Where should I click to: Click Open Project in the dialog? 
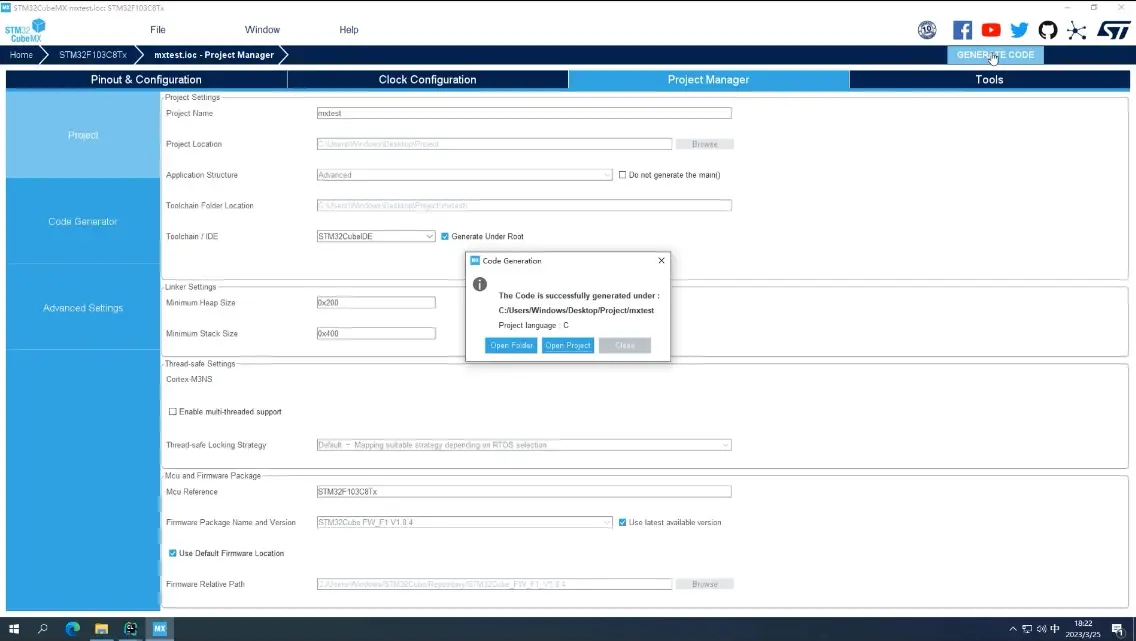(568, 345)
